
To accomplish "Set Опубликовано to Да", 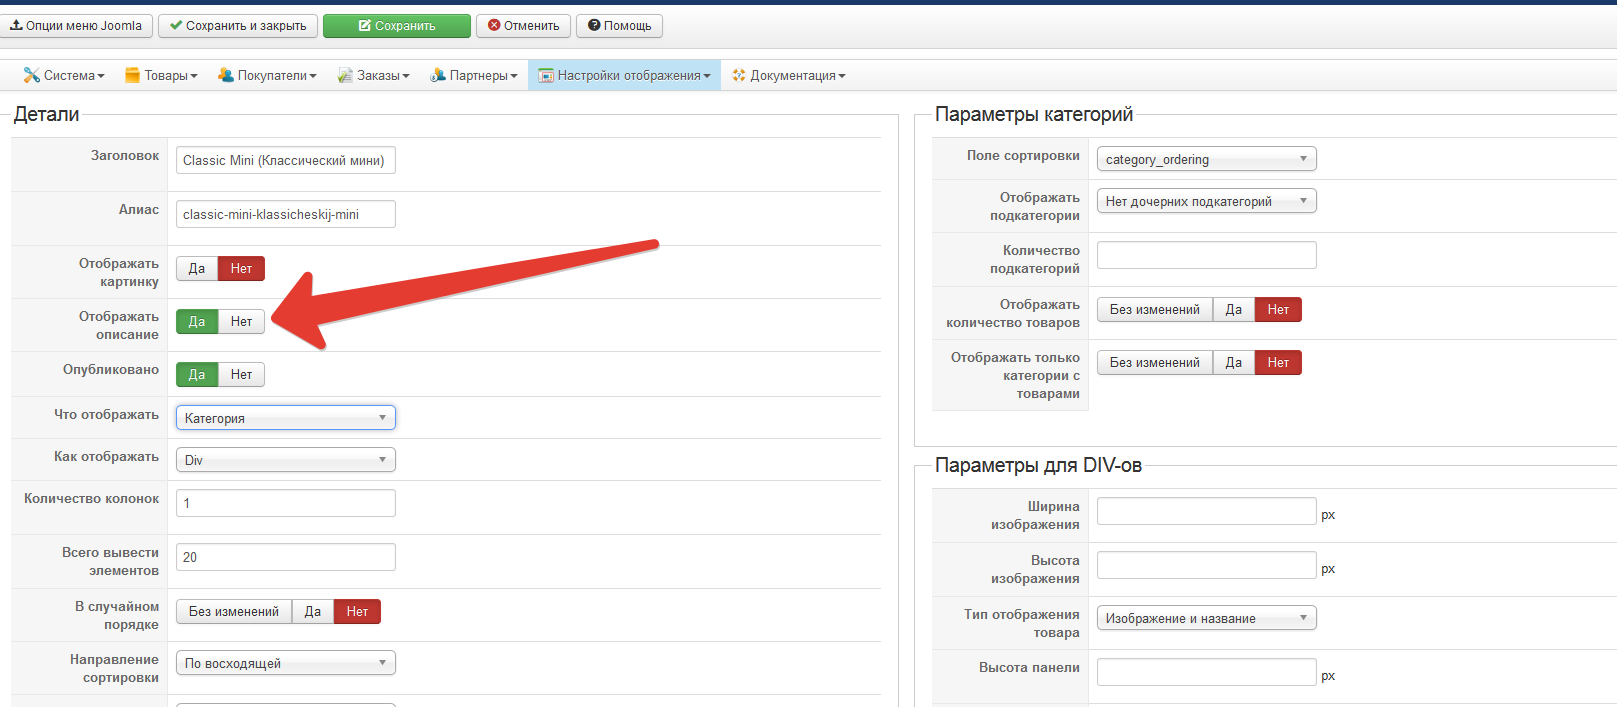I will pos(197,374).
